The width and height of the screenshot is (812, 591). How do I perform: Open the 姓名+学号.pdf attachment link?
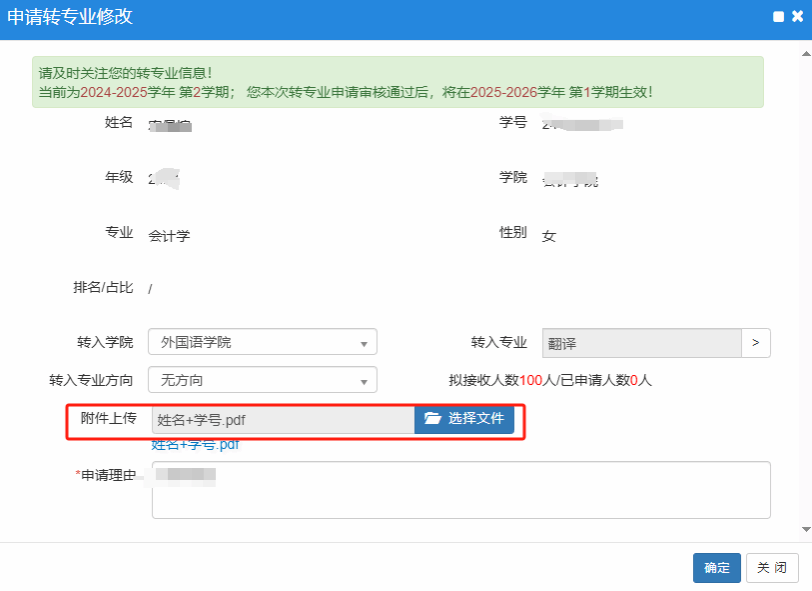195,445
